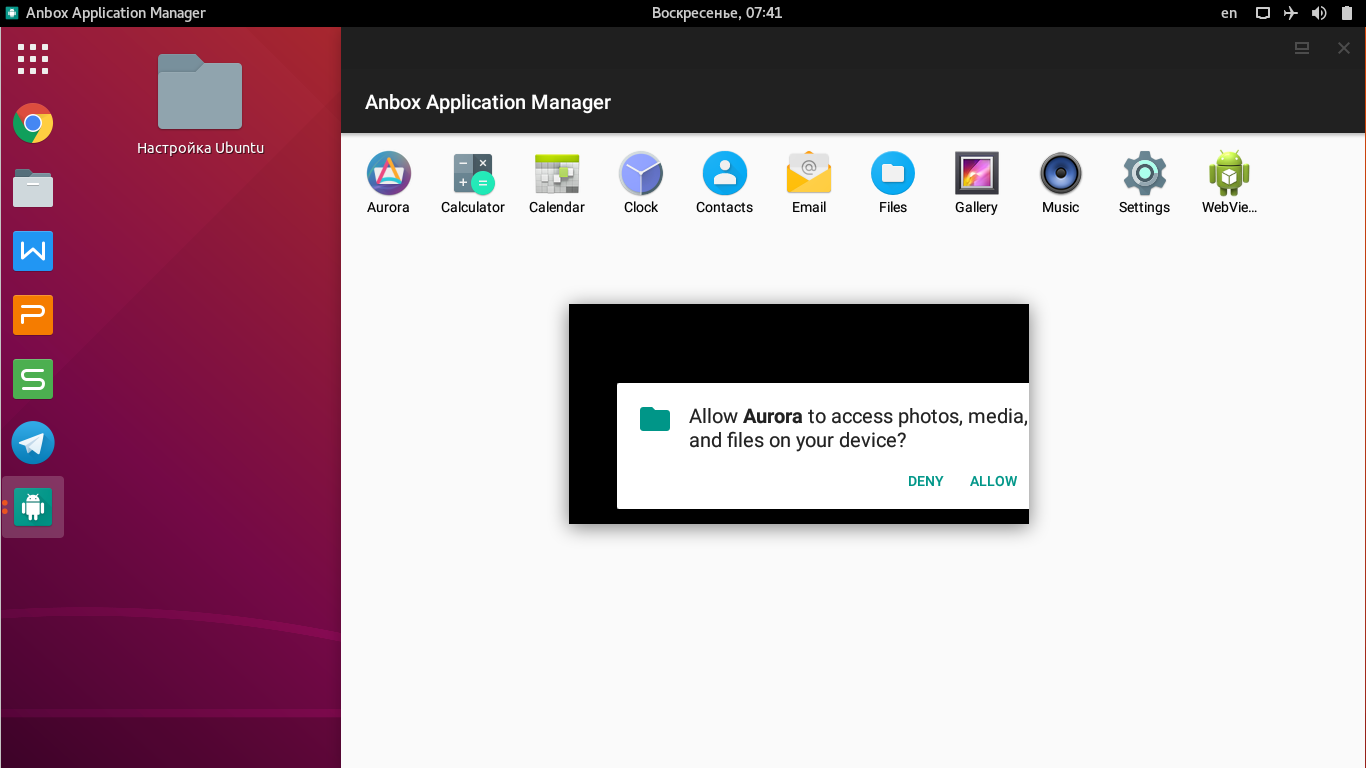
Task: Show the applications grid
Action: [33, 59]
